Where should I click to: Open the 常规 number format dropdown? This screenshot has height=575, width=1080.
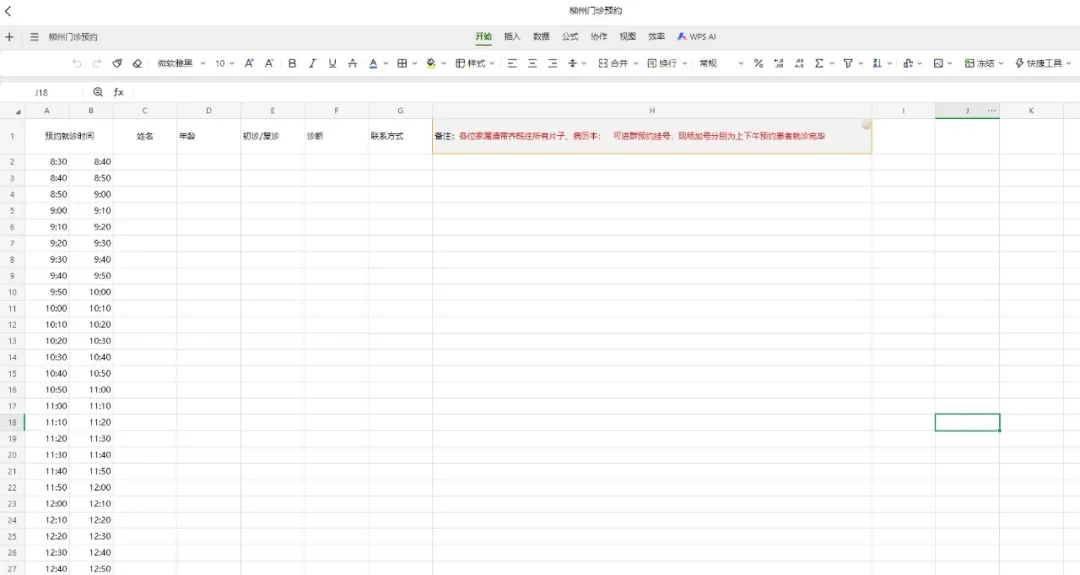pyautogui.click(x=721, y=63)
